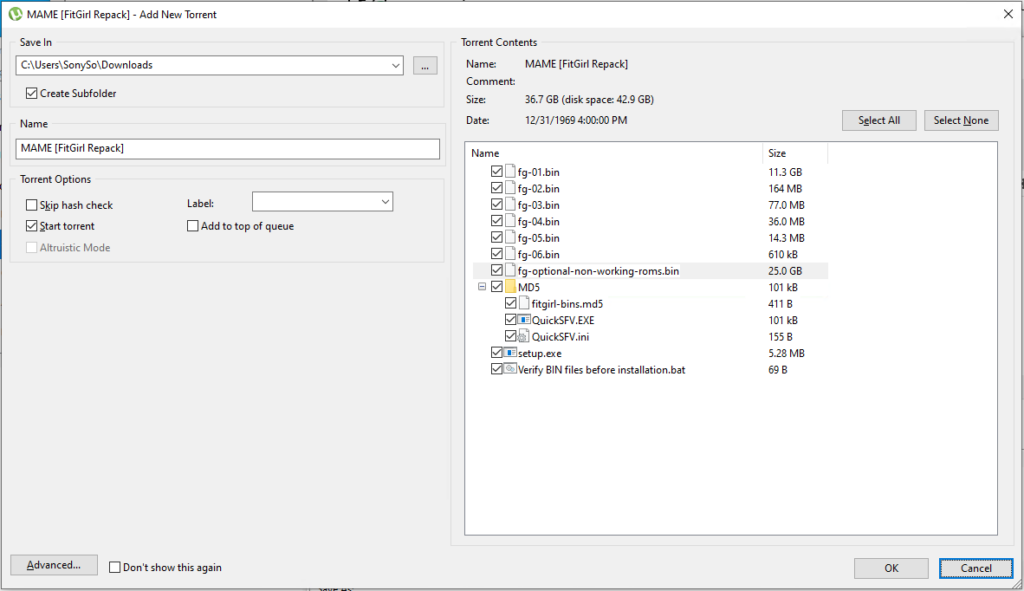Screen dimensions: 1024x591
Task: Select fg-01.bin file name
Action: (539, 172)
